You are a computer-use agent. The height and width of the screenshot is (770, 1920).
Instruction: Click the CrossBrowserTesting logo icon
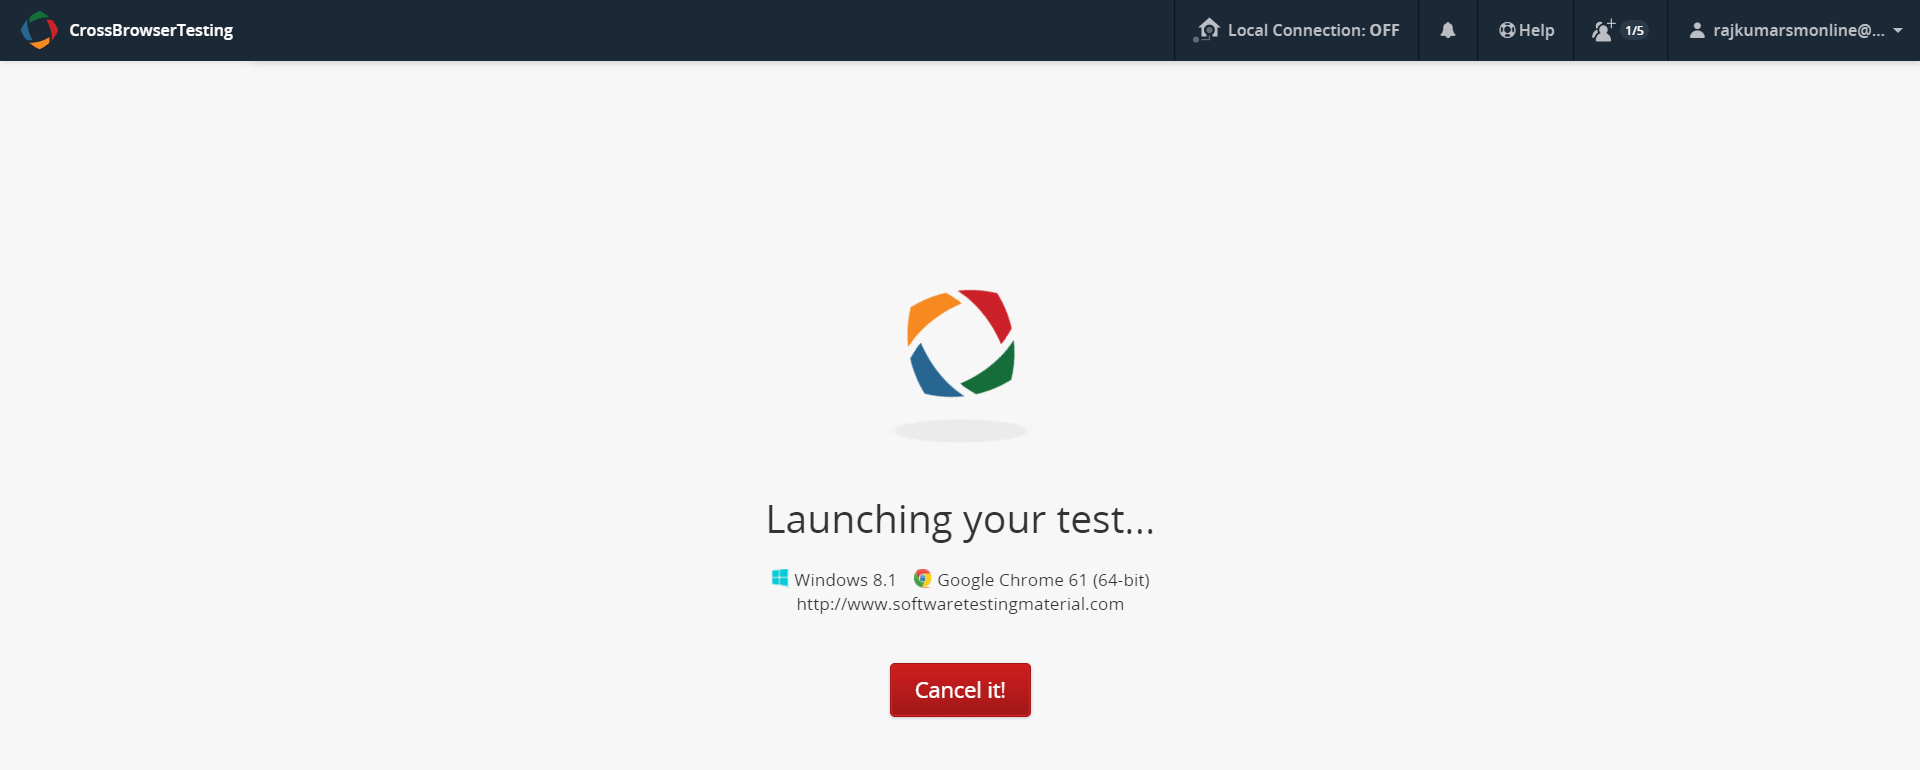click(39, 30)
